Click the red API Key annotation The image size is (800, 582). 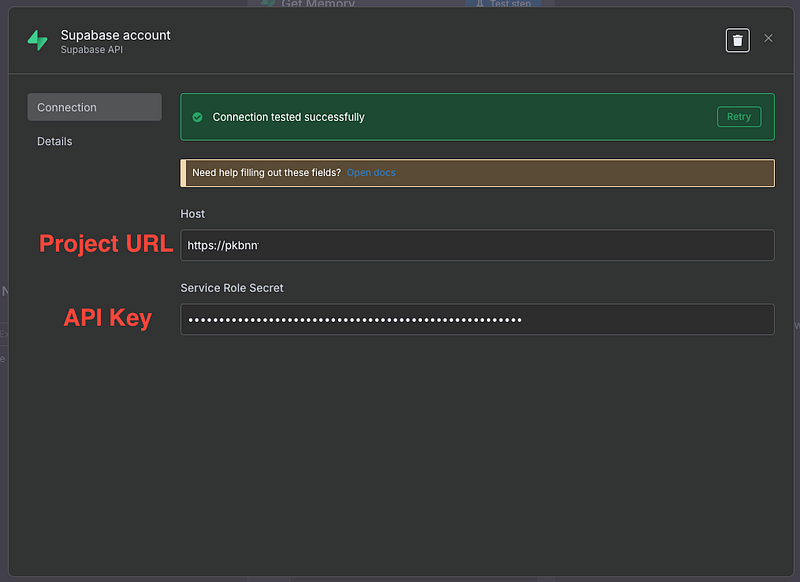point(108,318)
